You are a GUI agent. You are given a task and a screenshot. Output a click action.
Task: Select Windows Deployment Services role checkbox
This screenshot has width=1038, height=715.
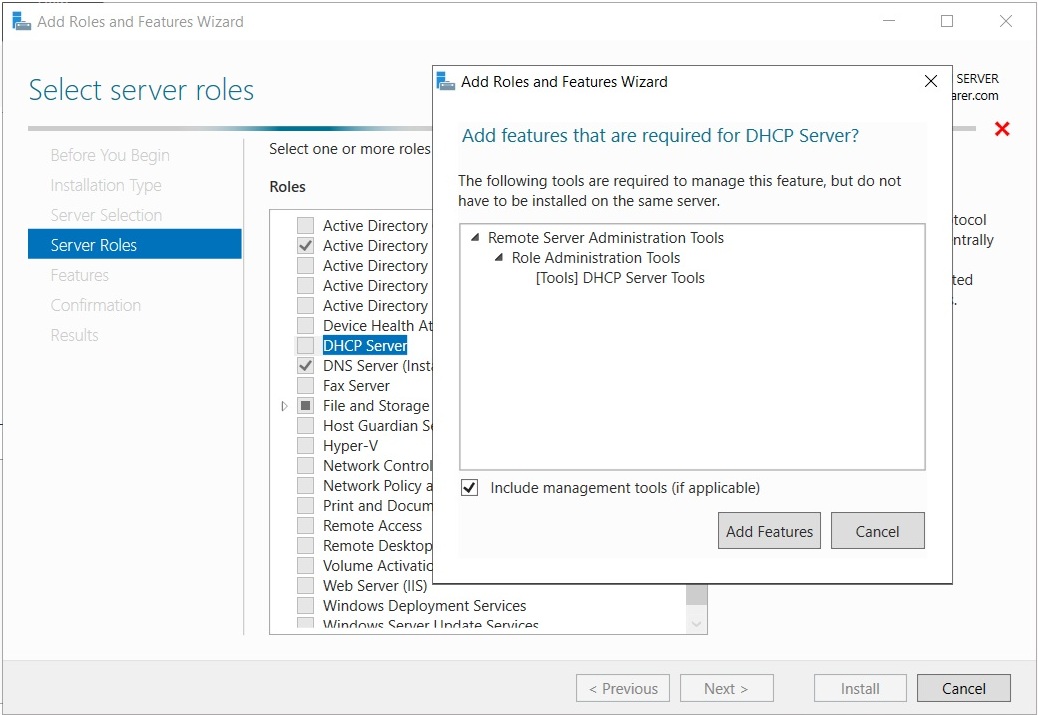[x=305, y=606]
